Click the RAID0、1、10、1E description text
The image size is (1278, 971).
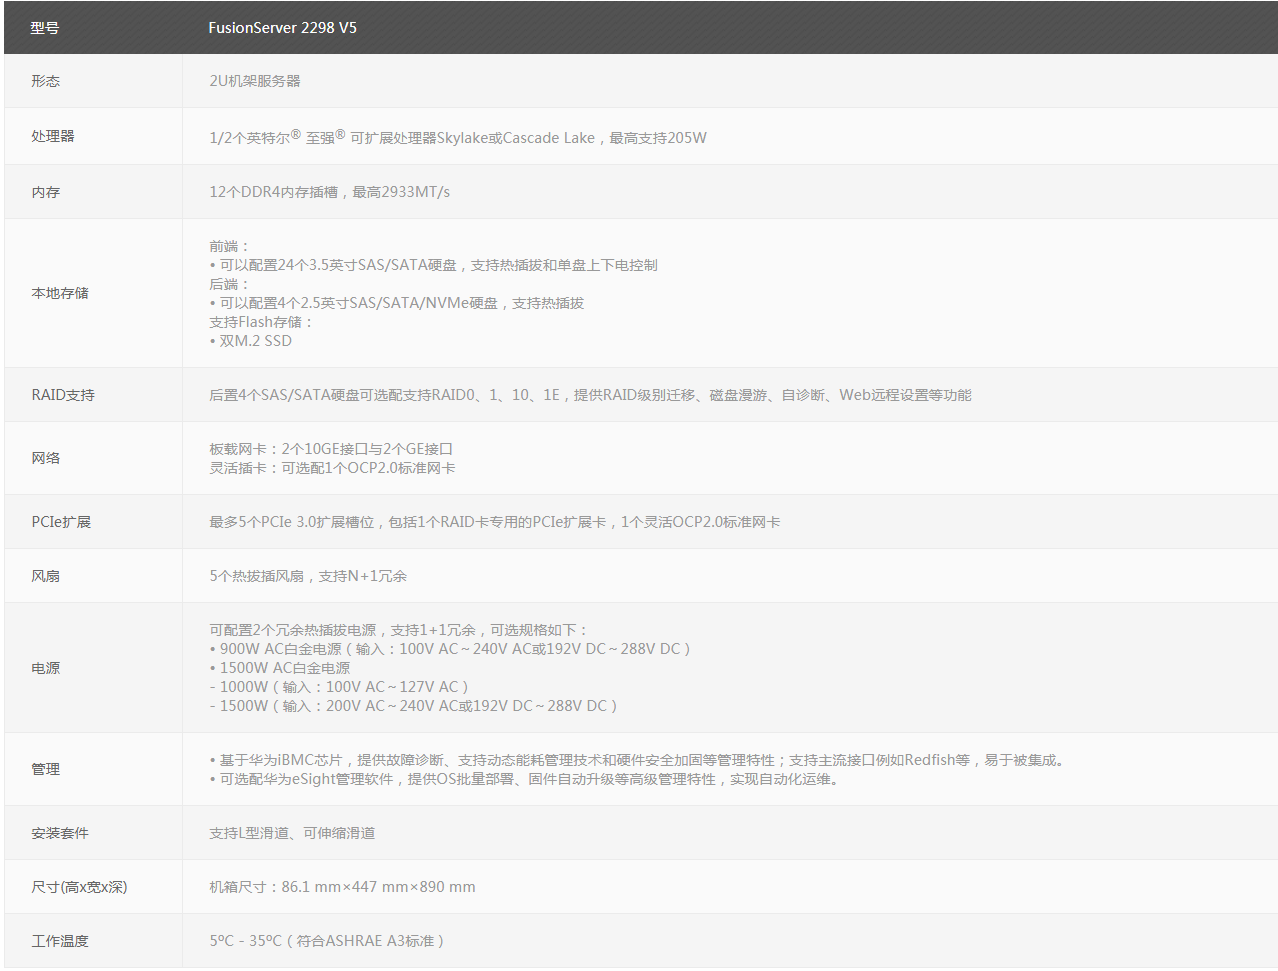click(x=590, y=395)
